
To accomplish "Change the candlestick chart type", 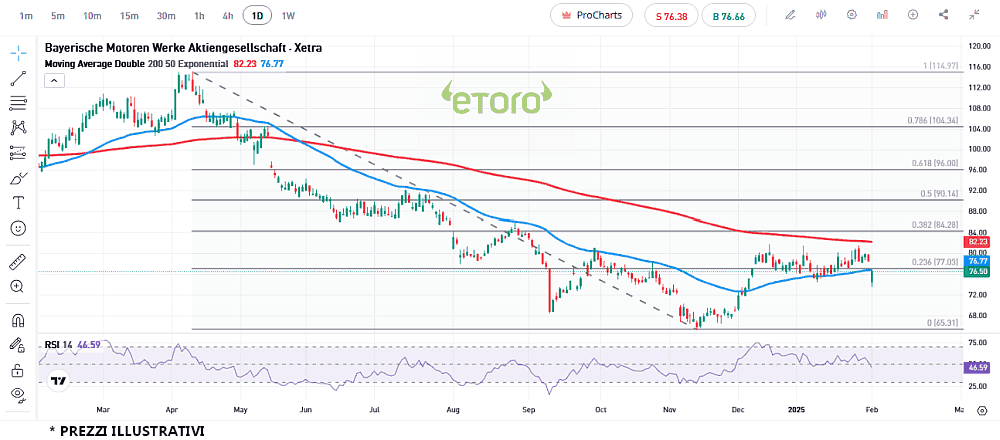I will click(821, 15).
